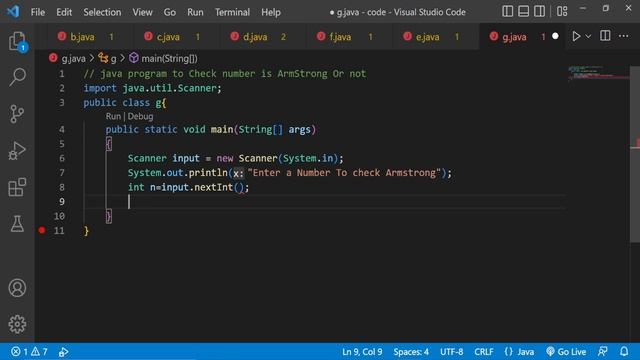This screenshot has height=360, width=640.
Task: Open the Run and Debug view
Action: (17, 151)
